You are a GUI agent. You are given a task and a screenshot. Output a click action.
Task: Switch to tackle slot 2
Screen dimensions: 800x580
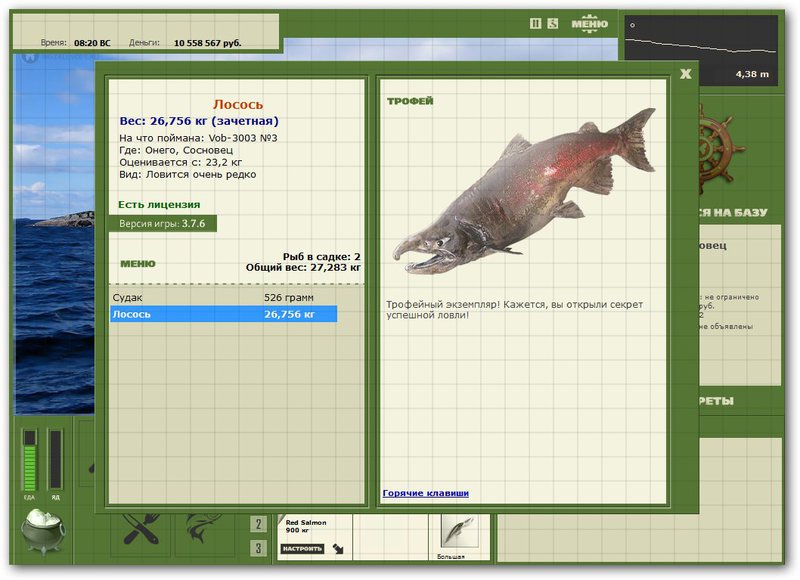tap(258, 524)
